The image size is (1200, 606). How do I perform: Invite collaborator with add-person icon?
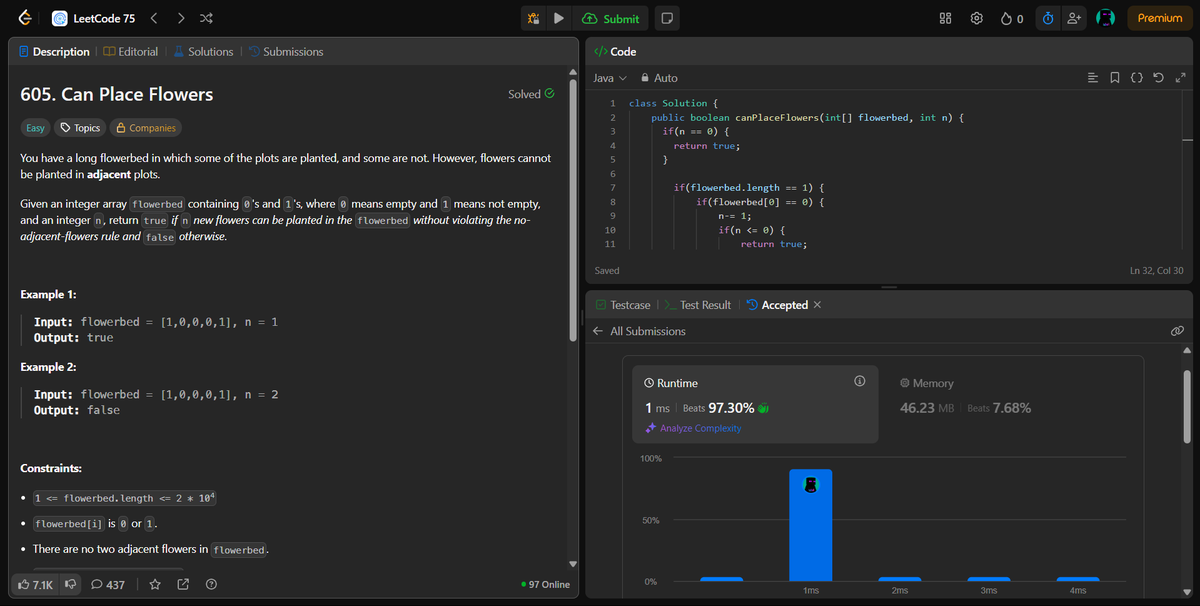click(1074, 18)
